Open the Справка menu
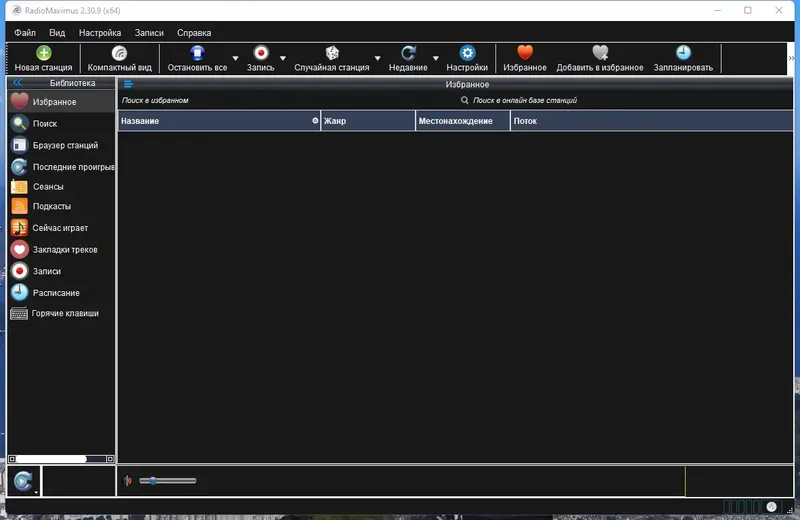Screen dimensions: 800x520 coord(194,33)
